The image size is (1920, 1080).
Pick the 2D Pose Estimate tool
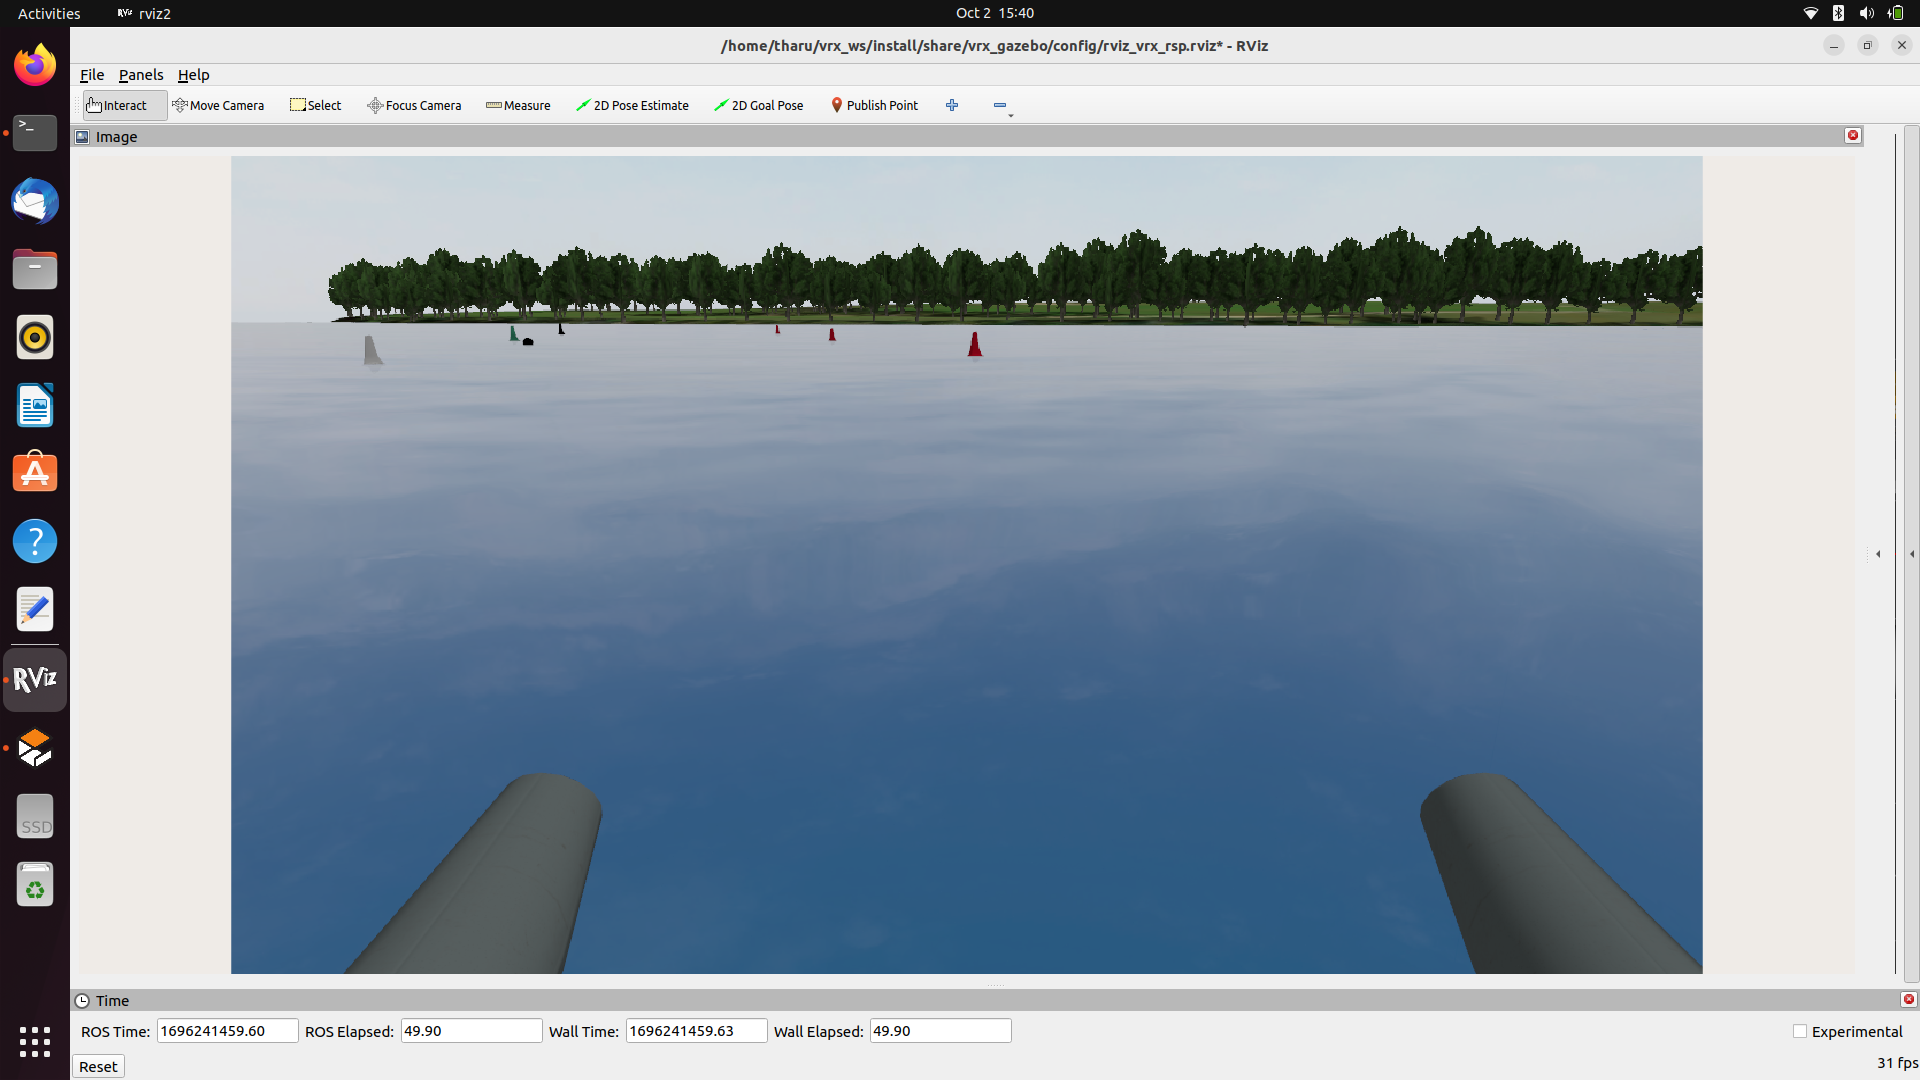click(632, 105)
